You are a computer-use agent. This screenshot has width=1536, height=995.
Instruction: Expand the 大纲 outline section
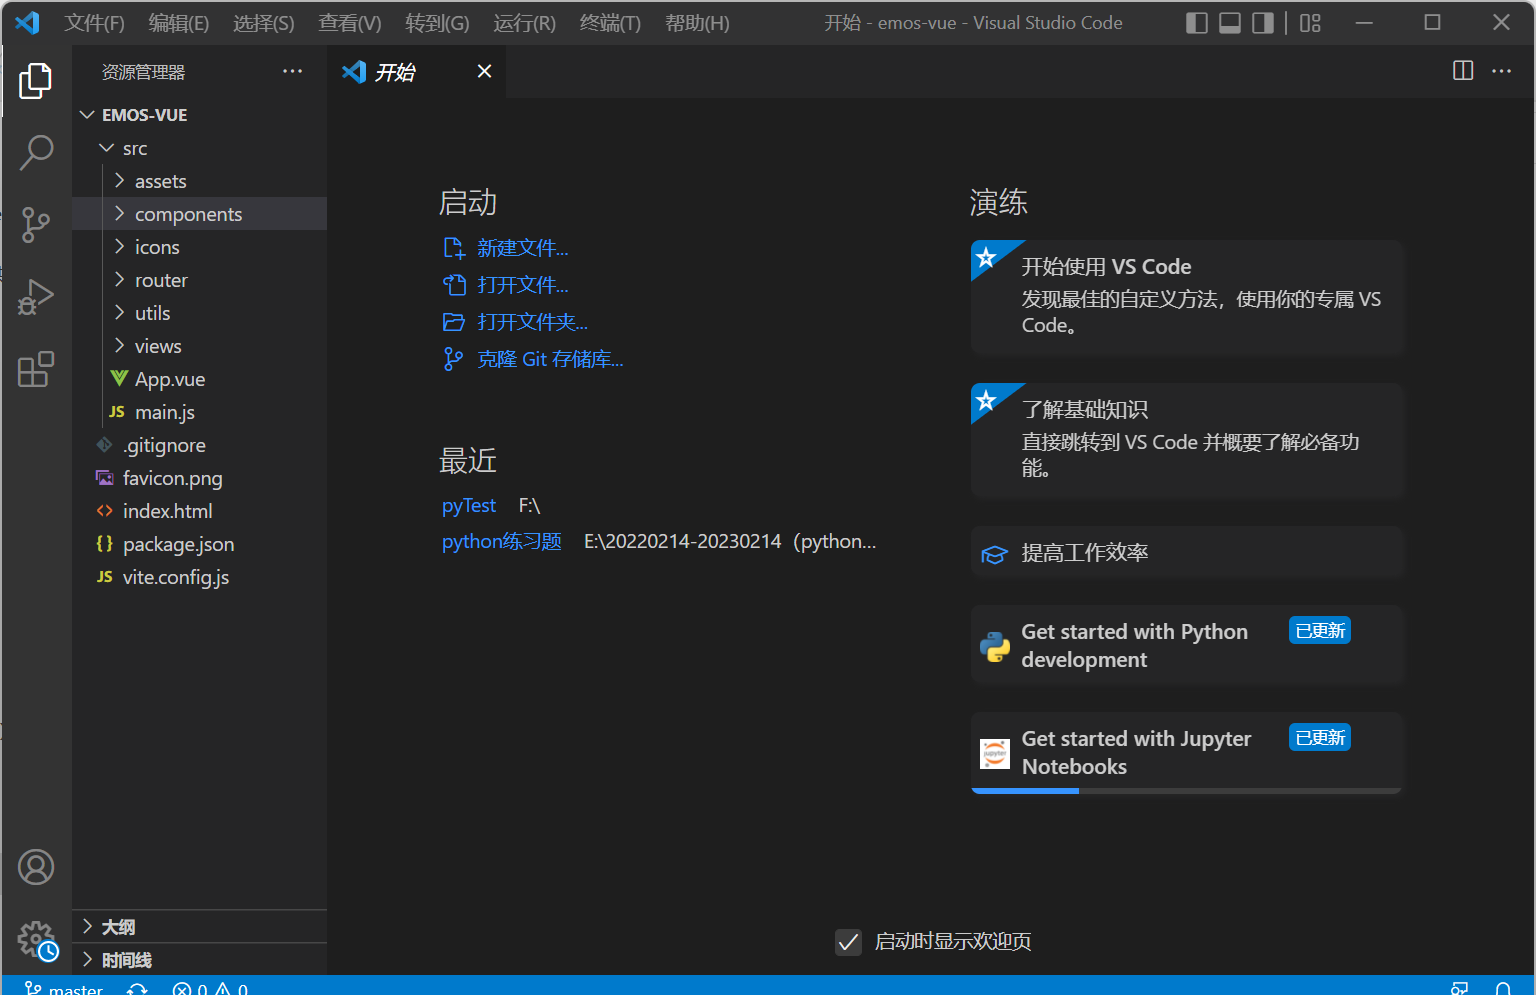(x=200, y=927)
